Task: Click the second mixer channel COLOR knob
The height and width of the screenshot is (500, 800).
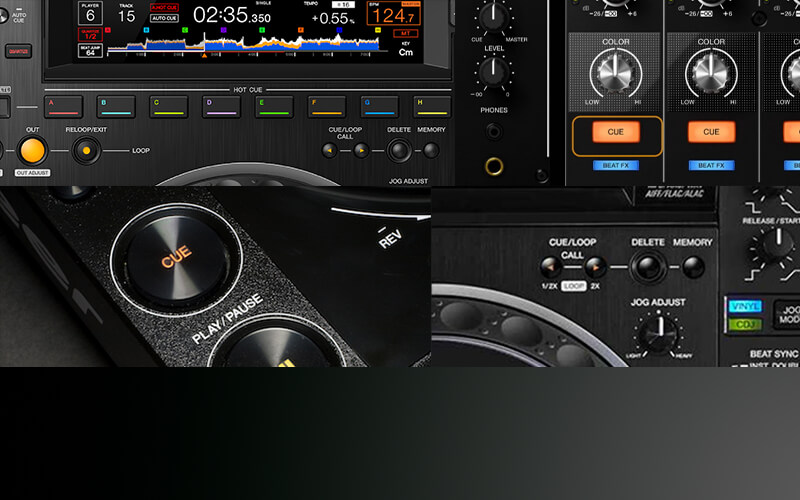Action: click(711, 73)
